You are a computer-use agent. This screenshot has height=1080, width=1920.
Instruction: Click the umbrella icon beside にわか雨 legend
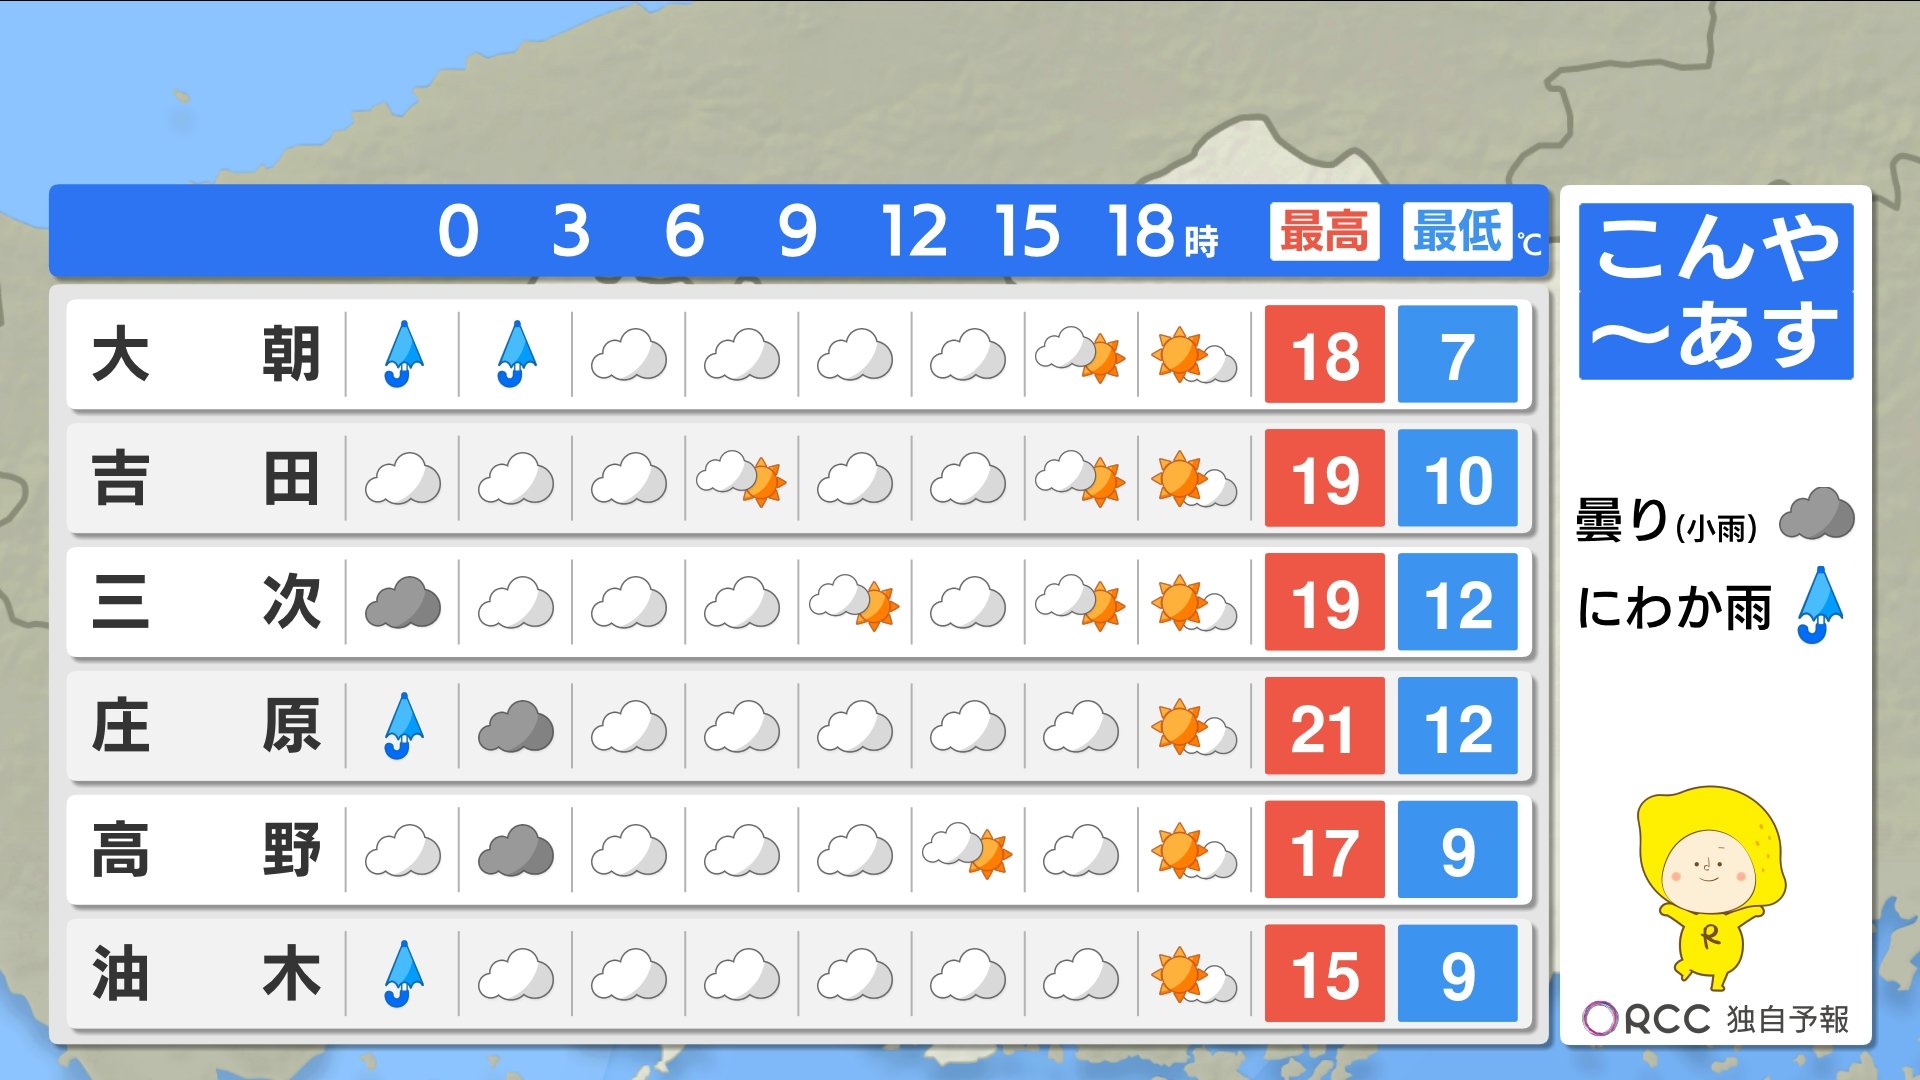coord(1819,605)
